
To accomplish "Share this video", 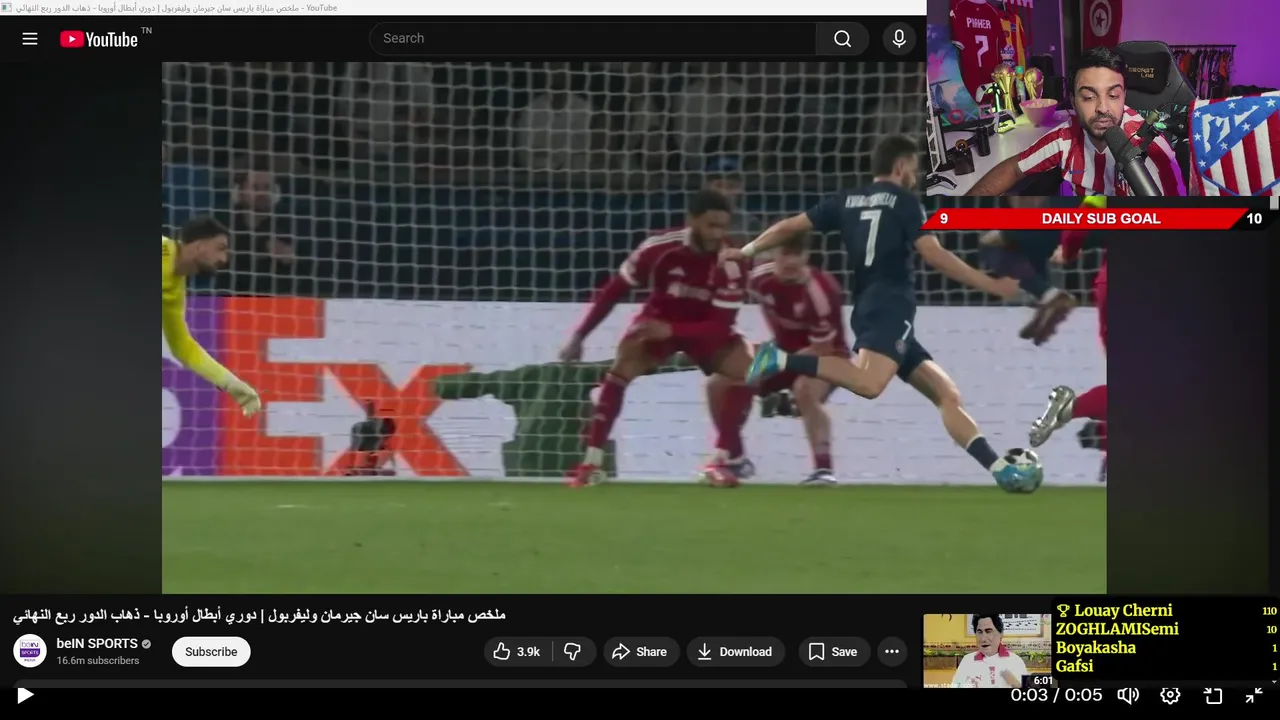I will pyautogui.click(x=640, y=652).
